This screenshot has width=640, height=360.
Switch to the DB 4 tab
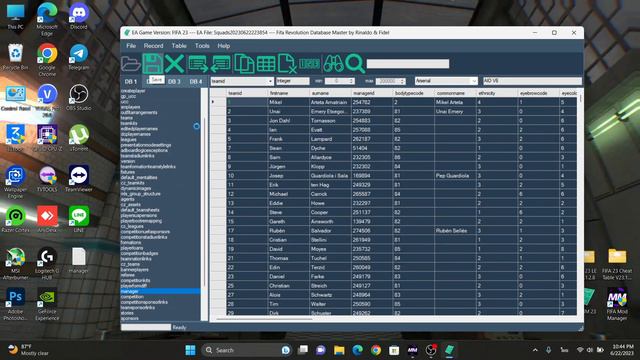pos(196,81)
